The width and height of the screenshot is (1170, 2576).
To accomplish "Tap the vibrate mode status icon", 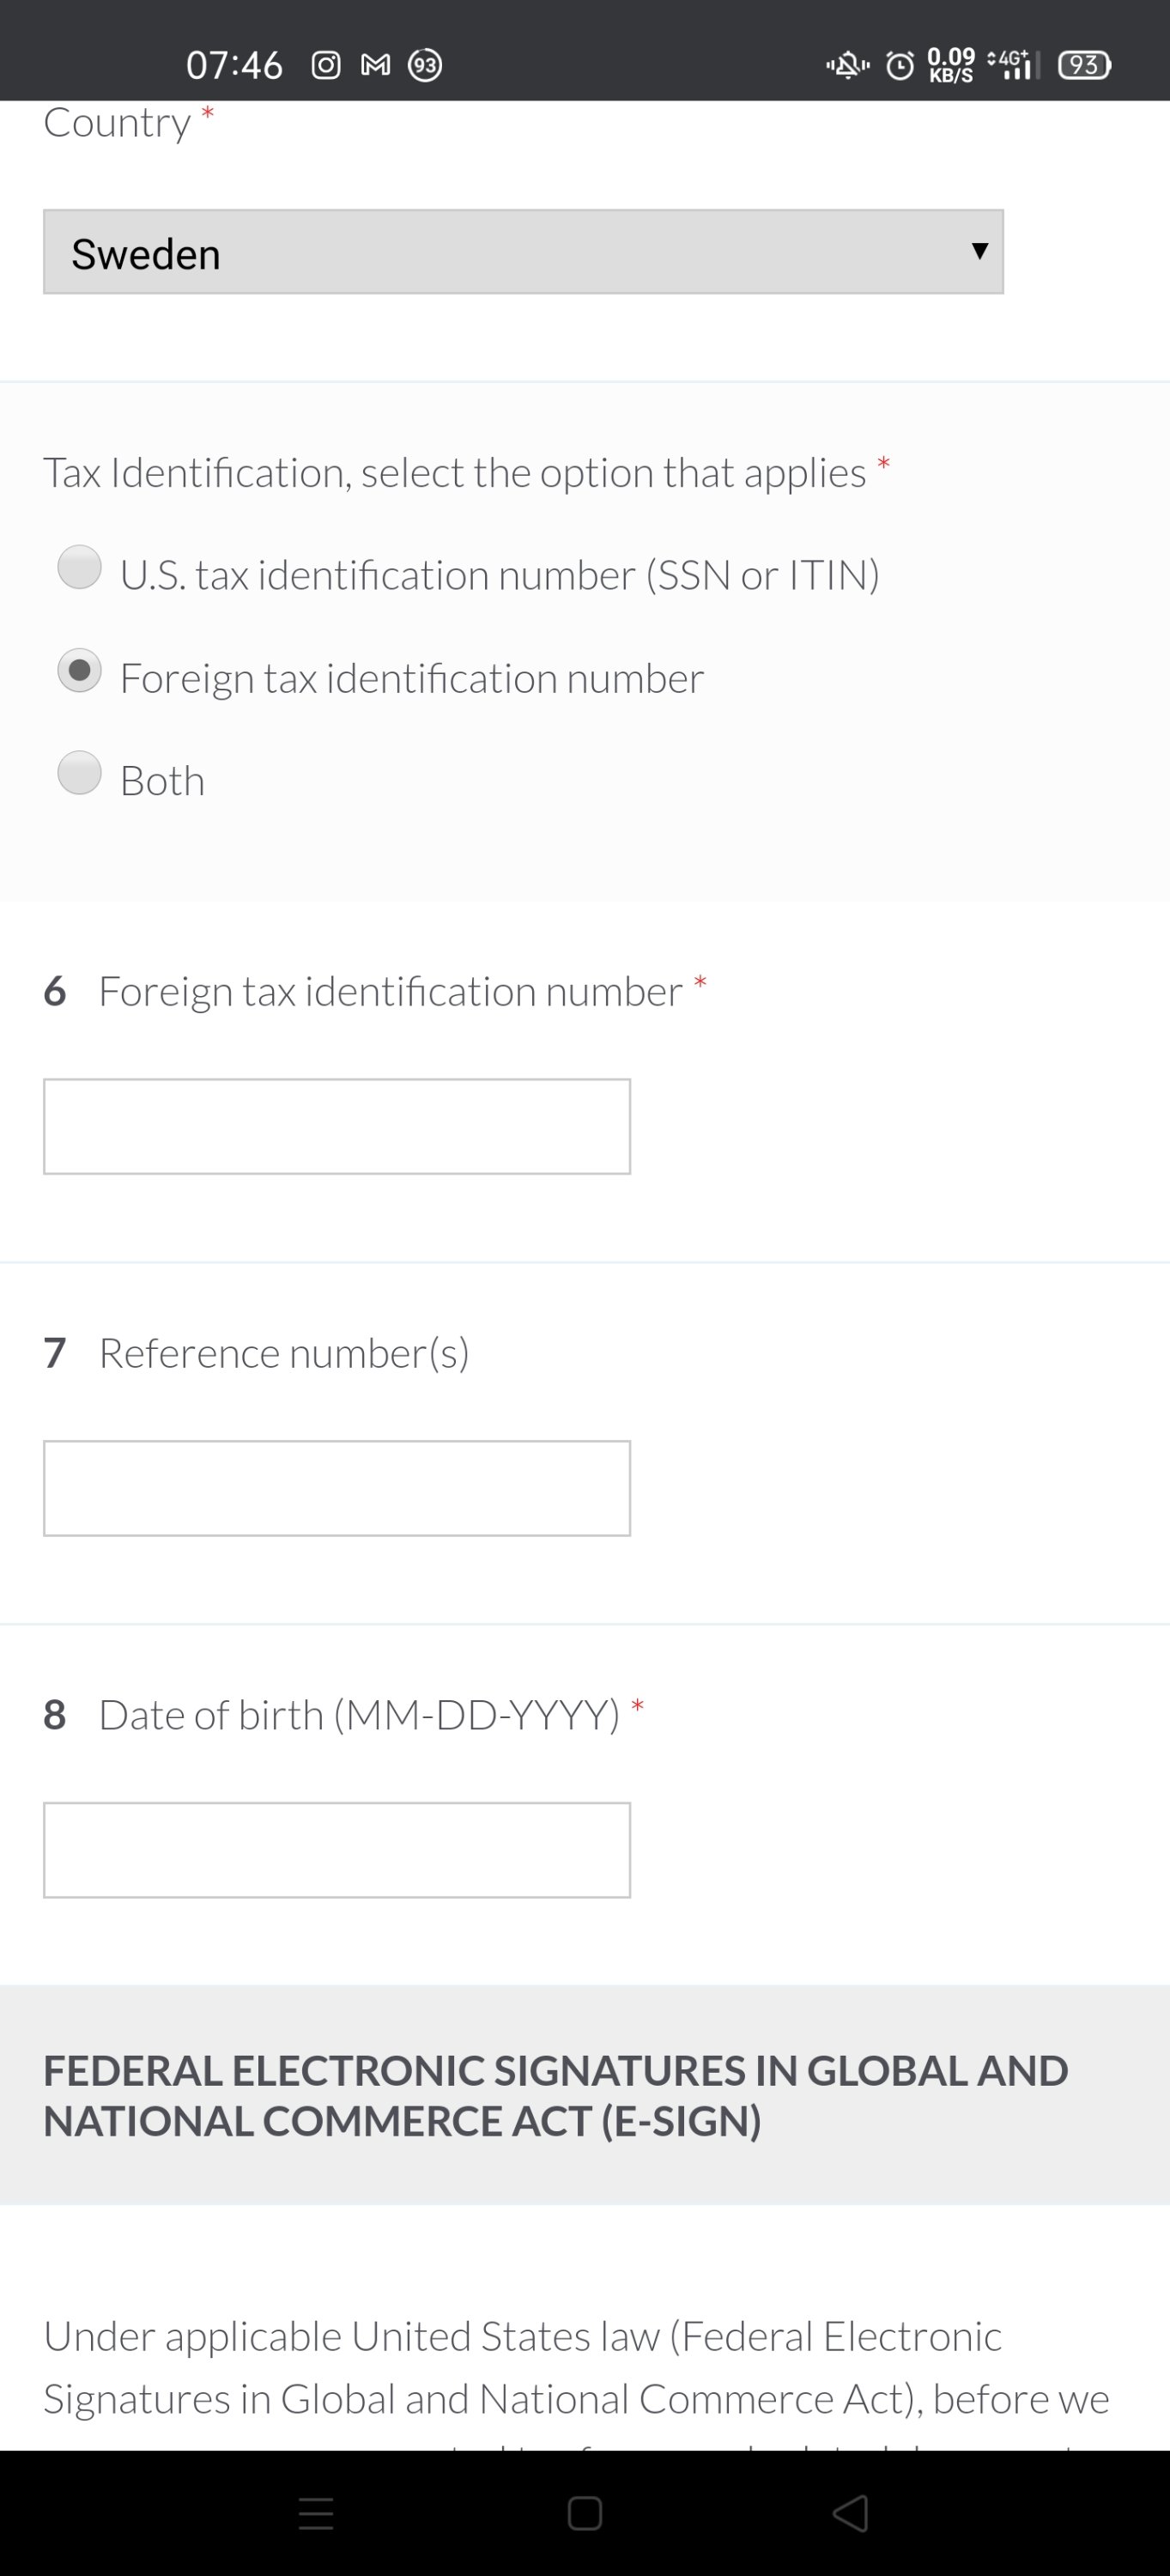I will click(848, 66).
